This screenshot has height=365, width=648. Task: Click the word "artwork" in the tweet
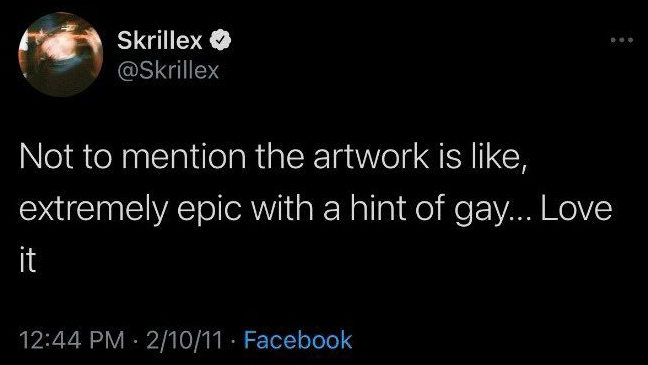371,157
